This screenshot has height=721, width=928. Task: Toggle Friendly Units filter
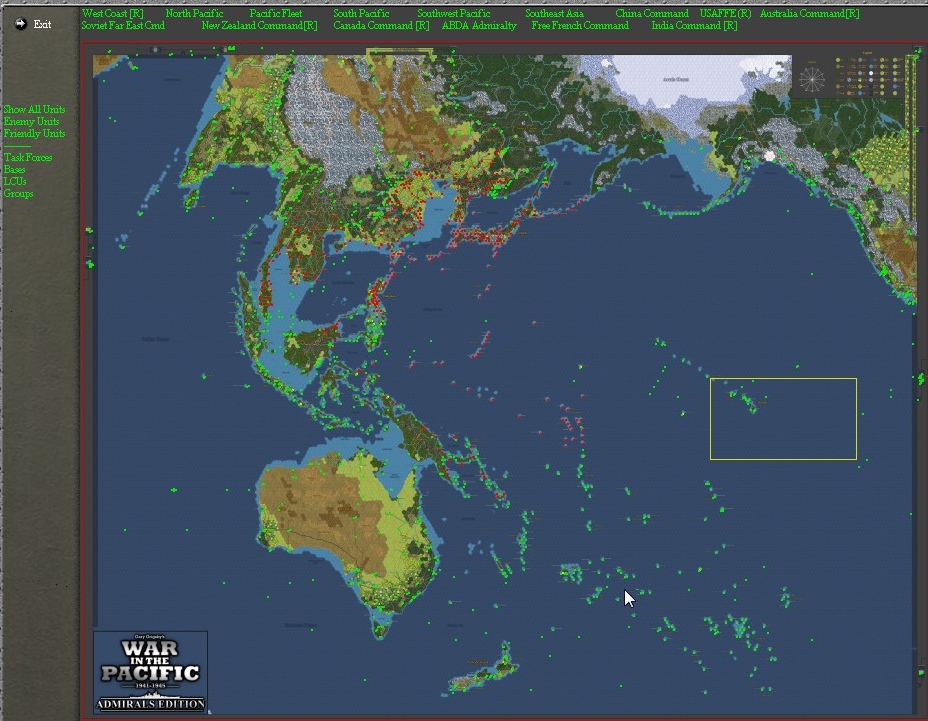34,134
